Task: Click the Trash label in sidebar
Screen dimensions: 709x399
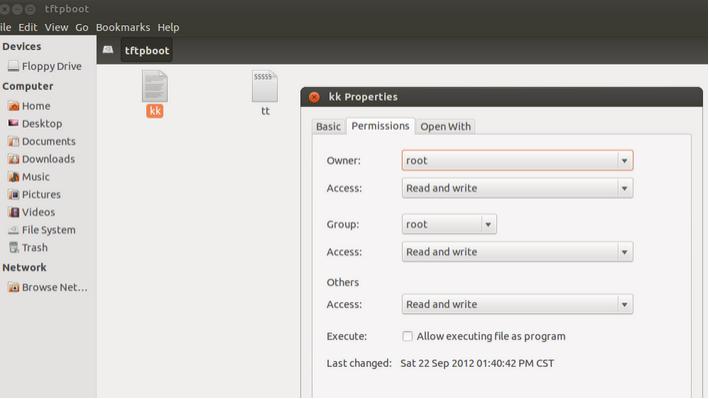Action: coord(35,247)
